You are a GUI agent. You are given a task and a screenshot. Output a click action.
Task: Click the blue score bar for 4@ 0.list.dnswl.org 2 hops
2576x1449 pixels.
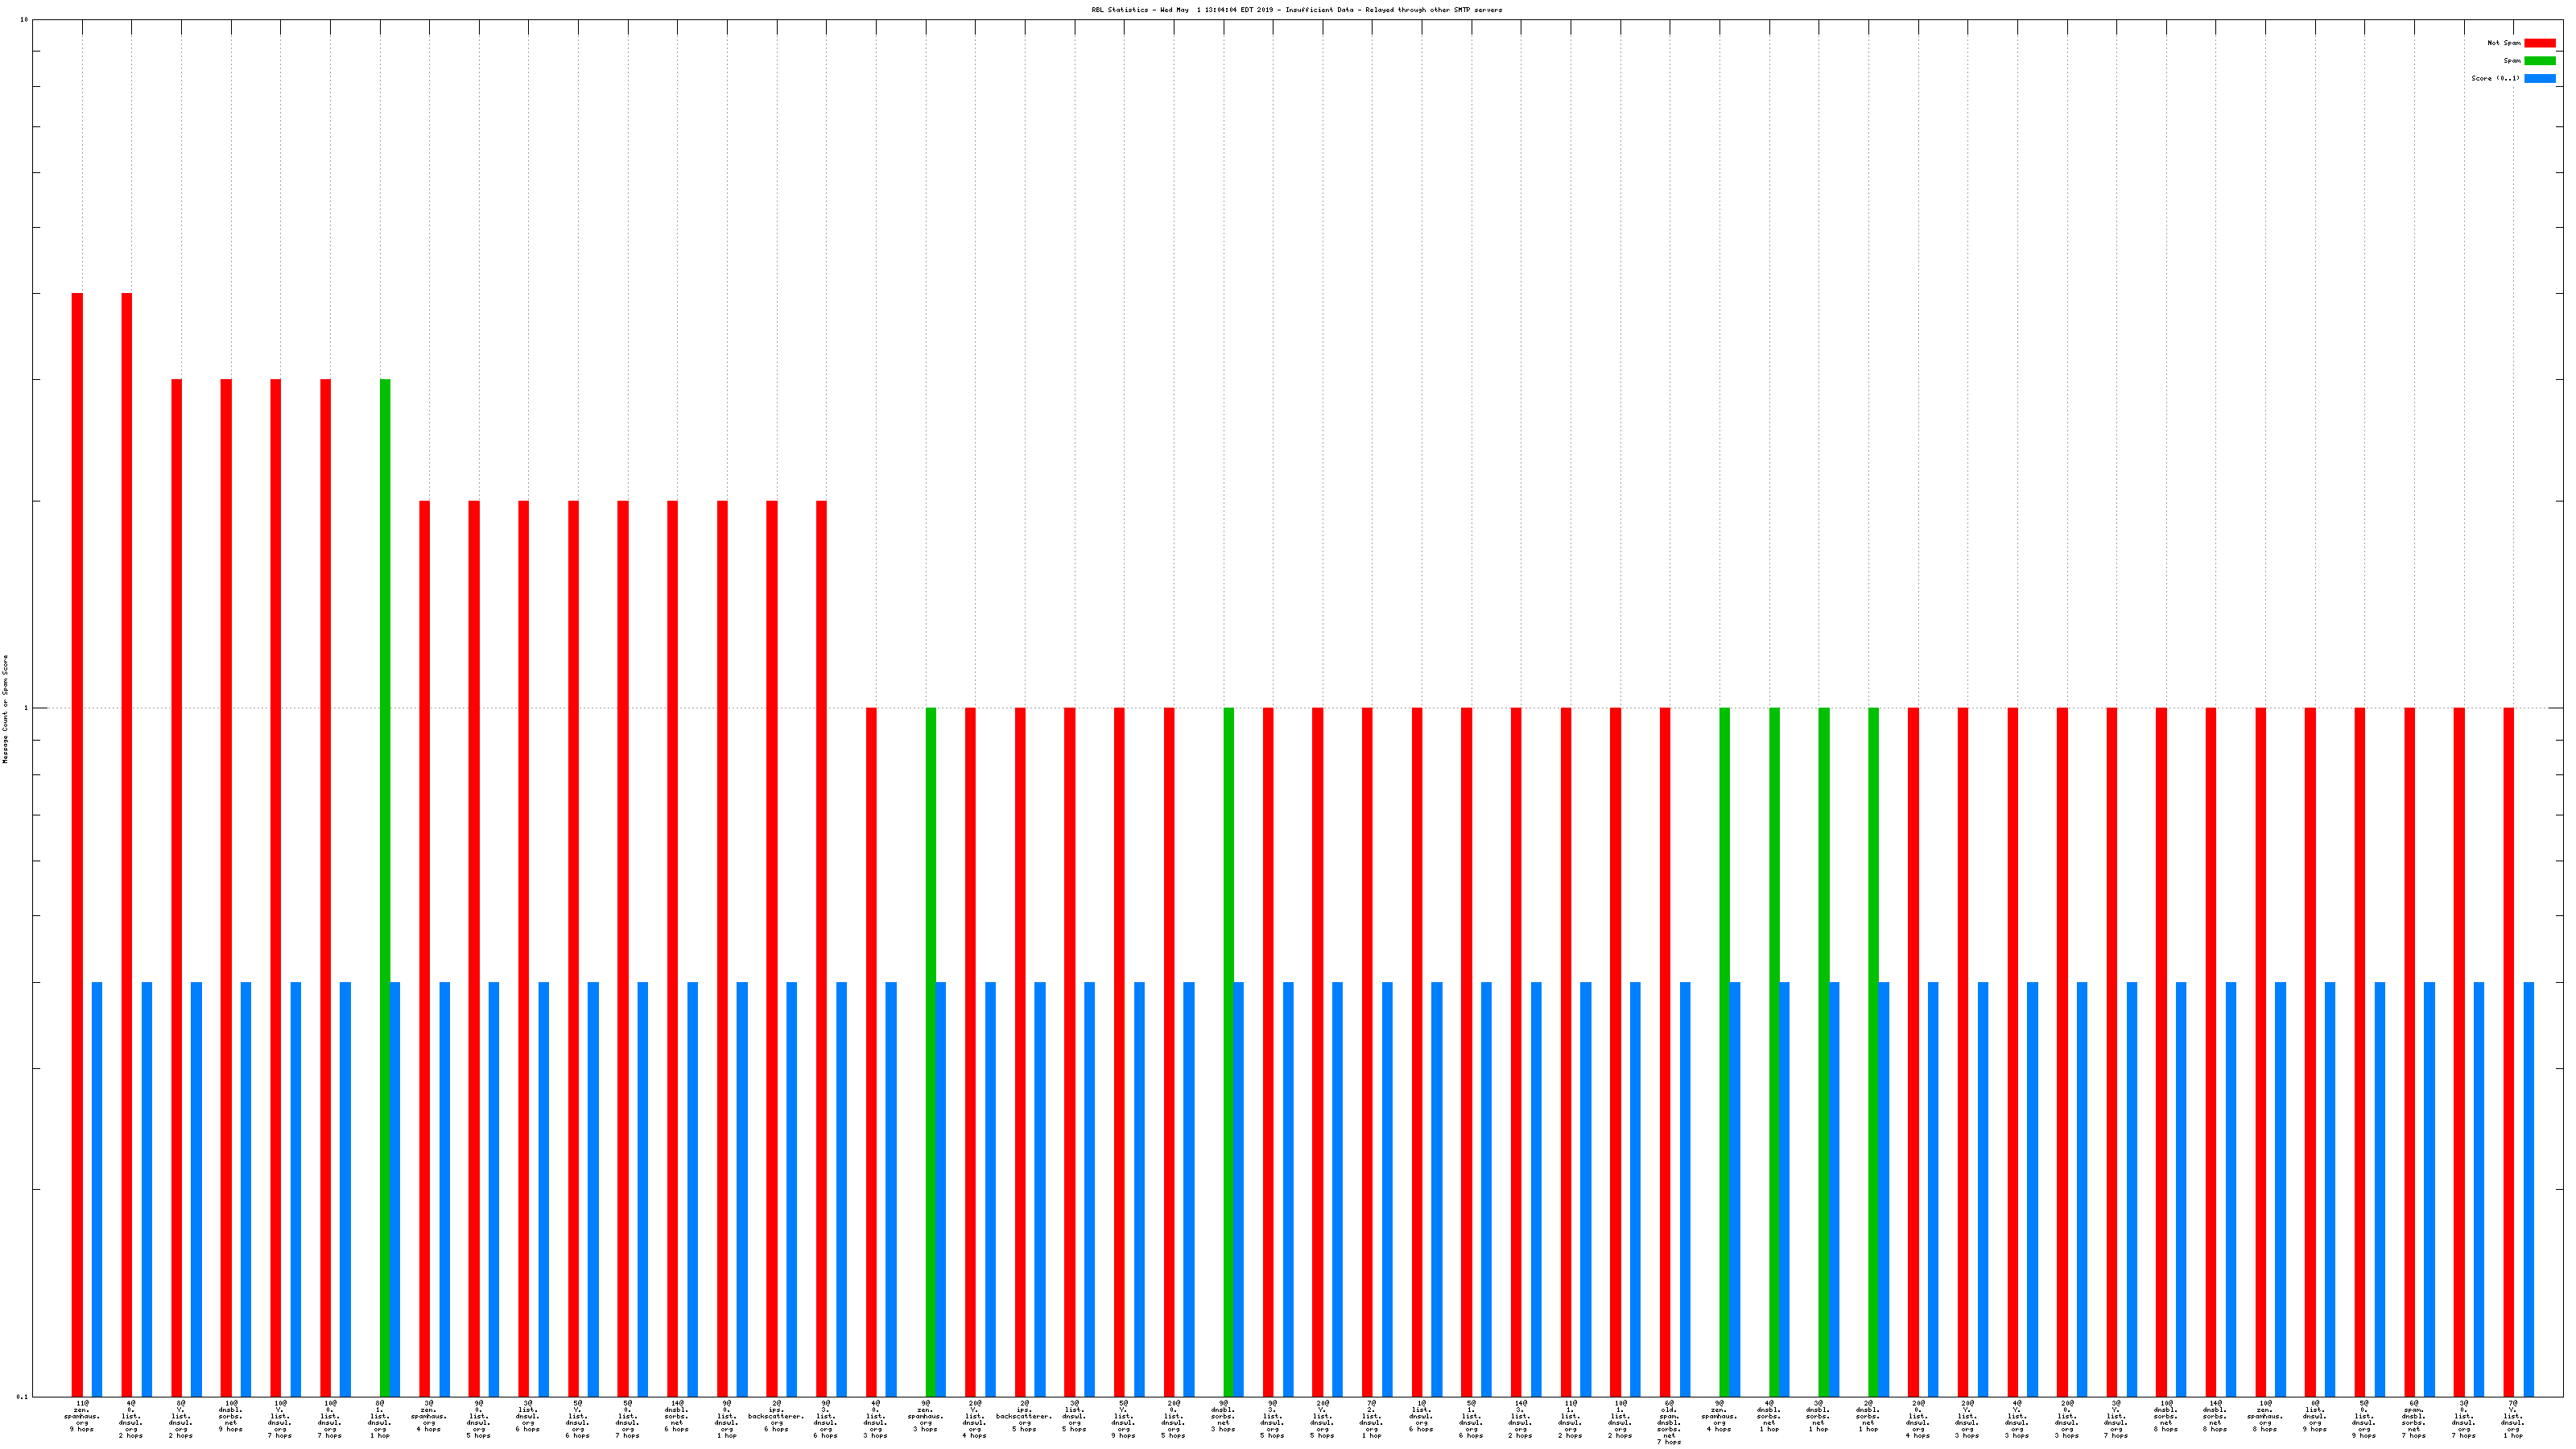tap(147, 1188)
